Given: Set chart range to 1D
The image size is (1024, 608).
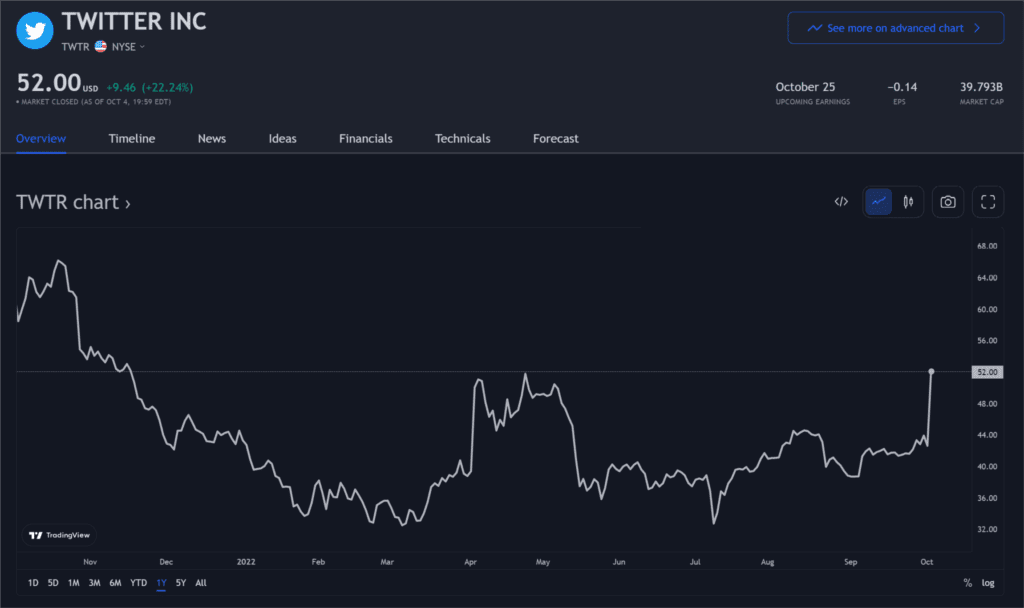Looking at the screenshot, I should [33, 583].
